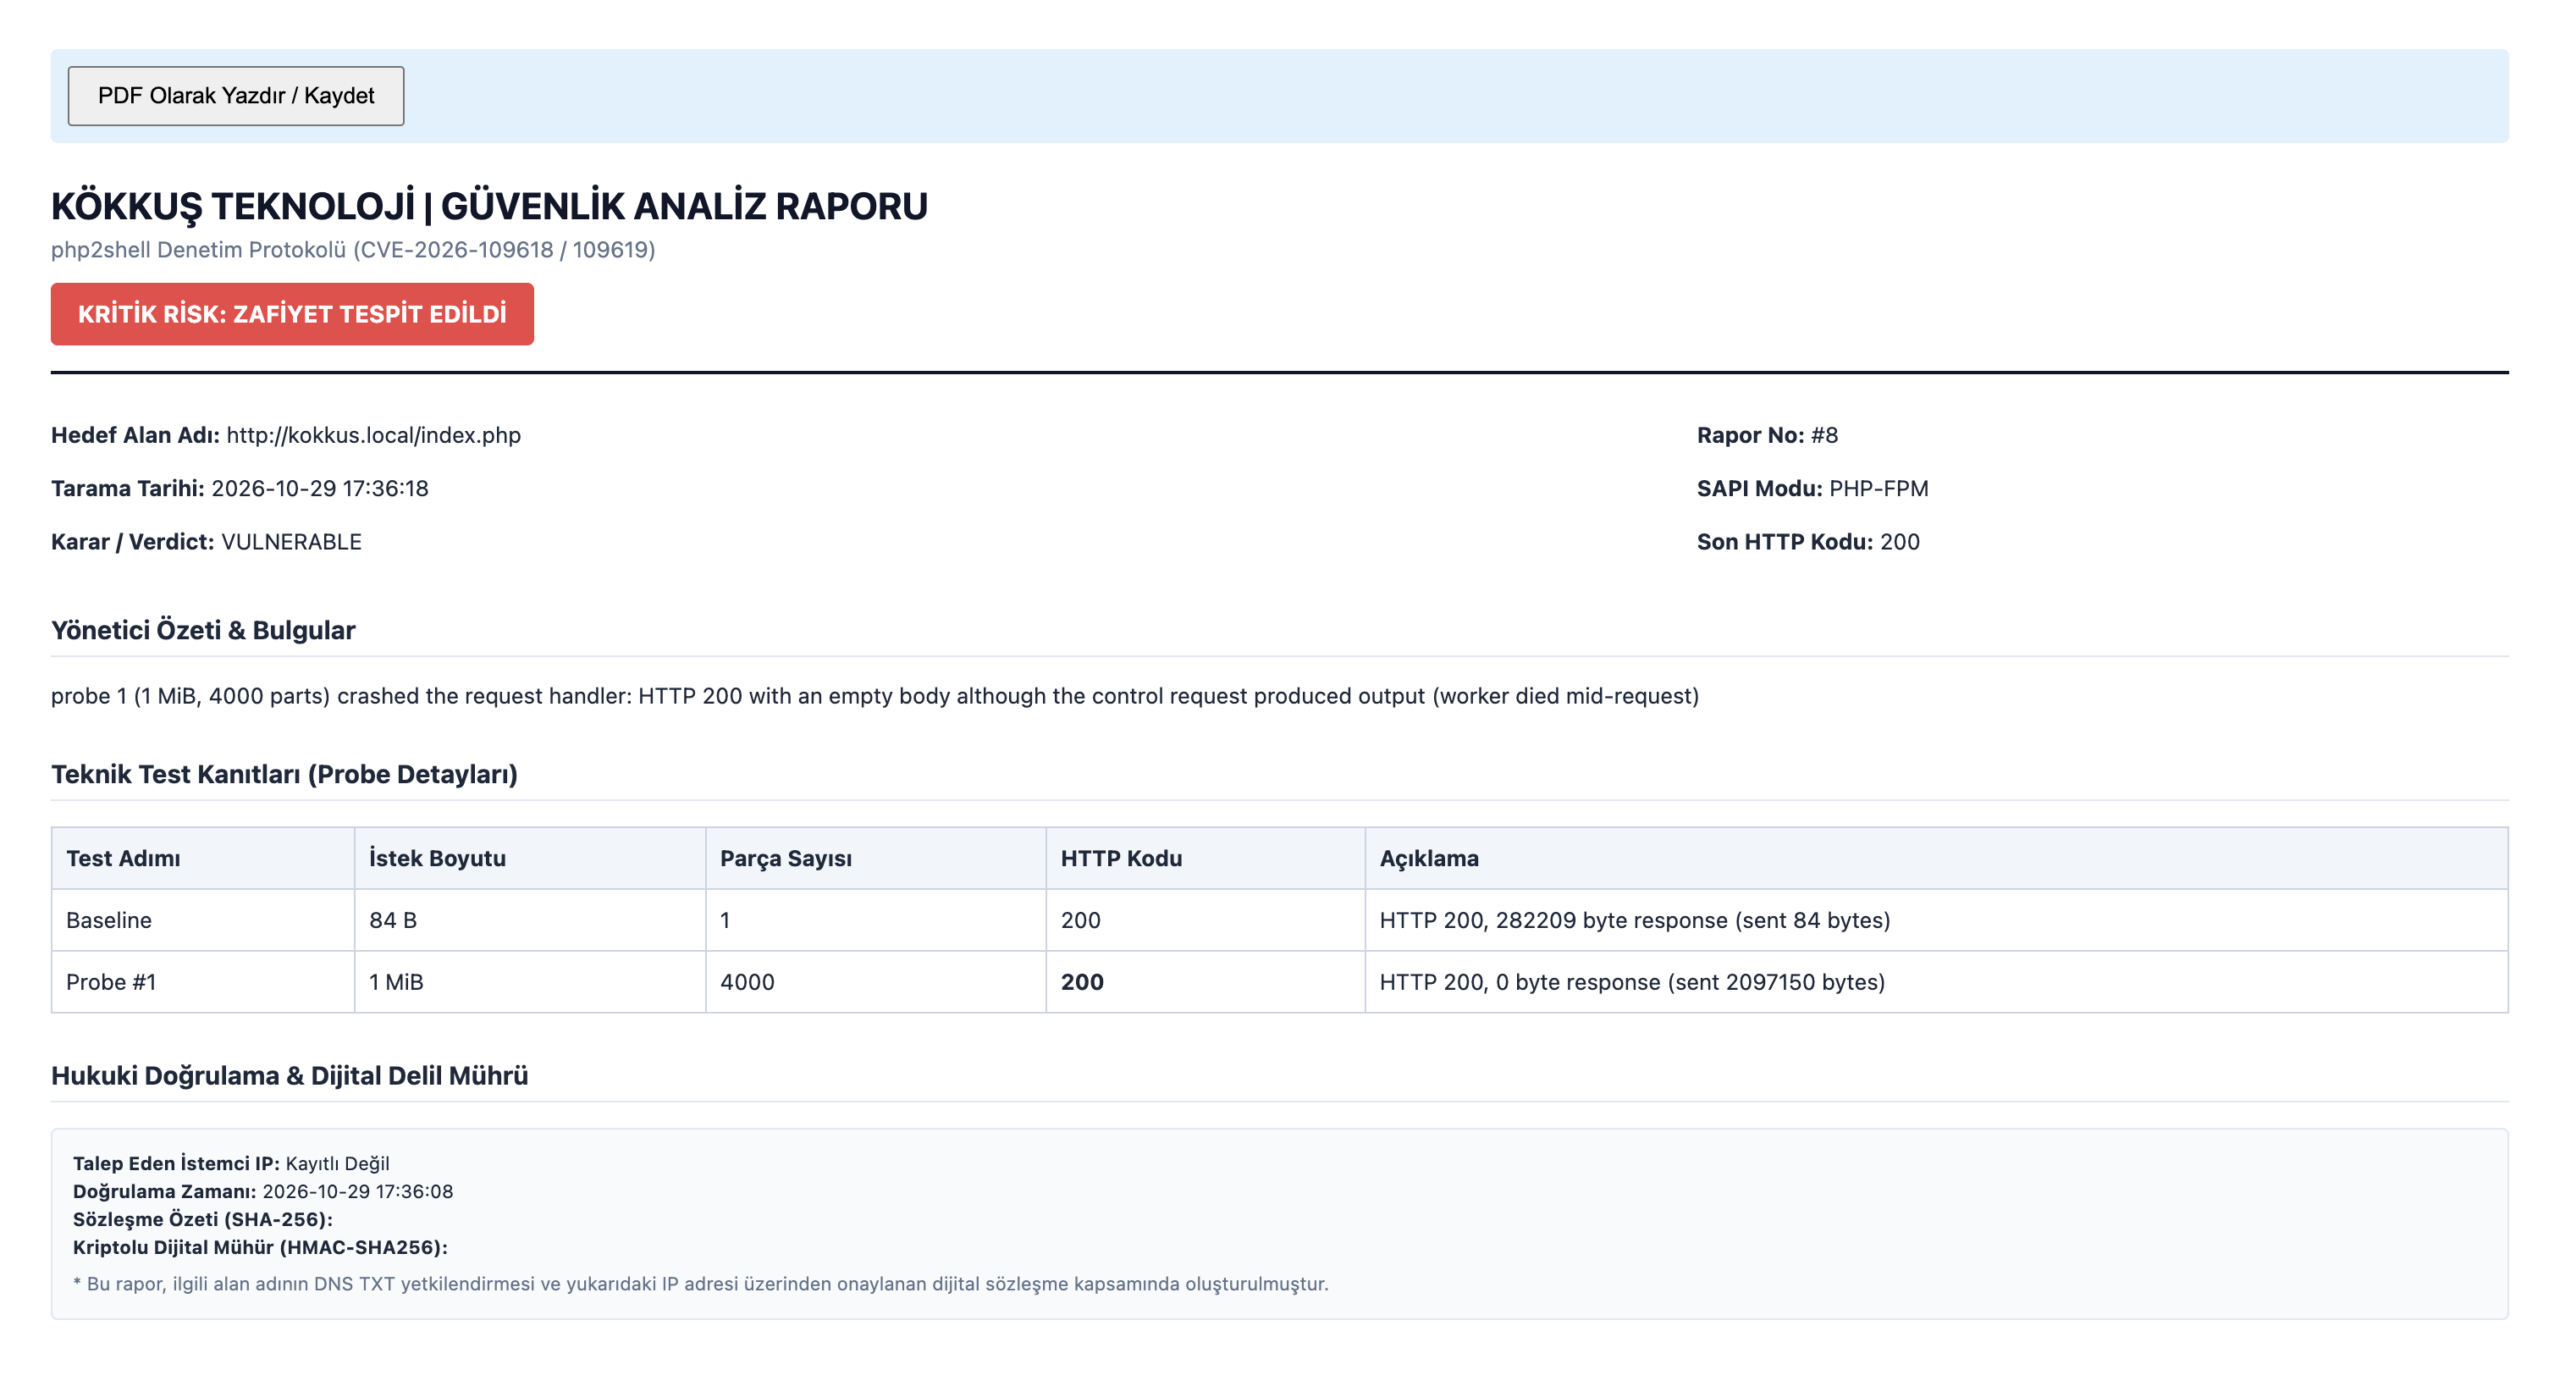
Task: Click the Son HTTP Kodu value
Action: pos(1899,542)
